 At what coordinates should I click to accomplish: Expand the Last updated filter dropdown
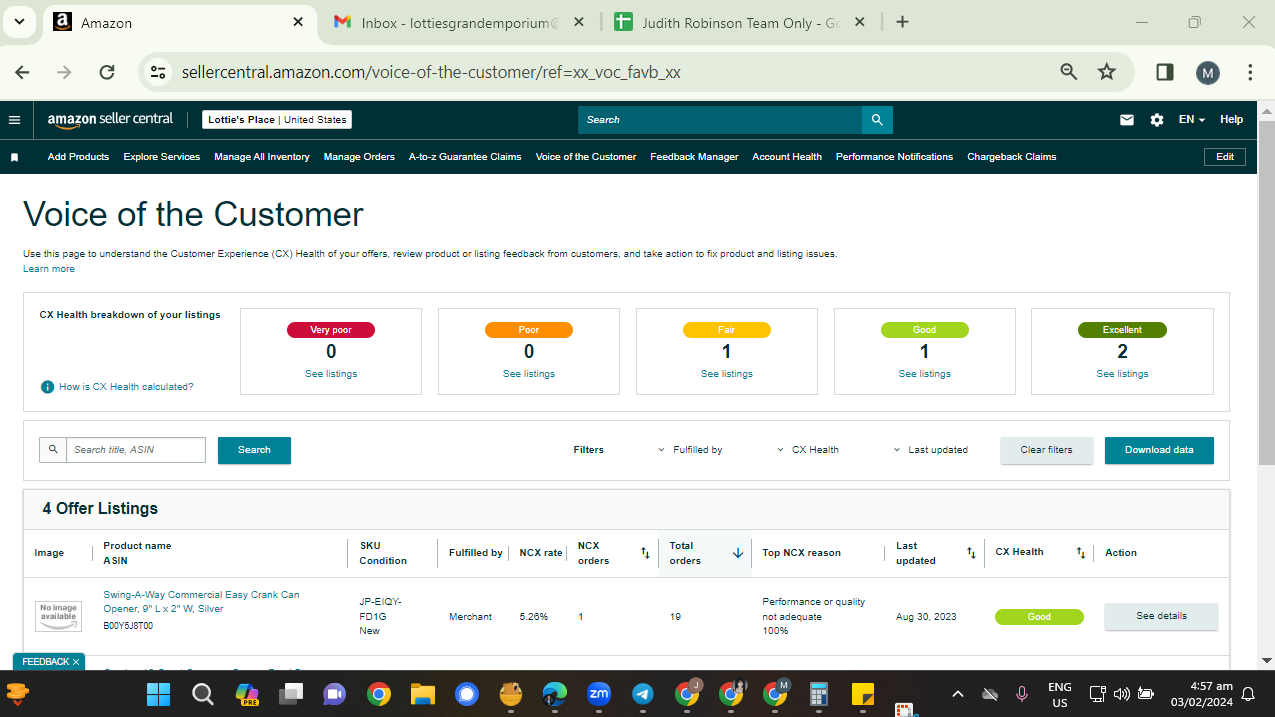point(931,450)
